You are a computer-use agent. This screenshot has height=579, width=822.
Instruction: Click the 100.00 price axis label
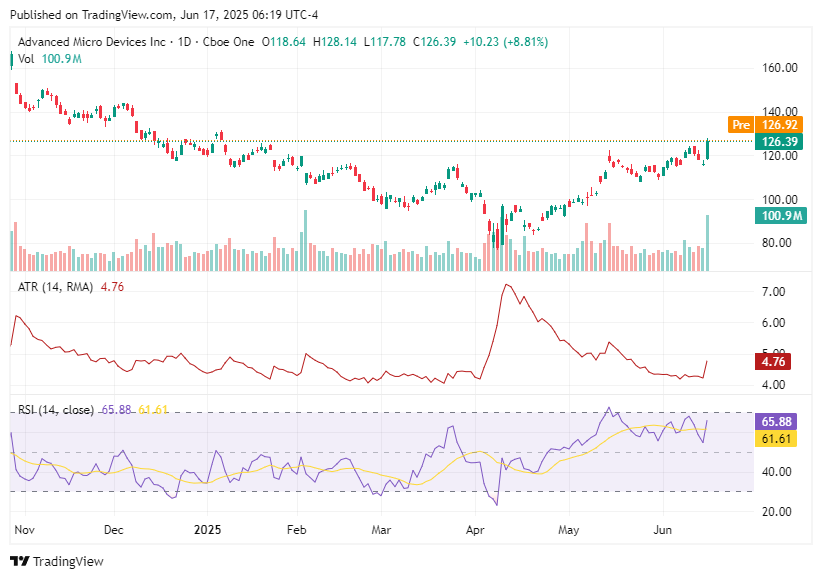click(x=780, y=199)
